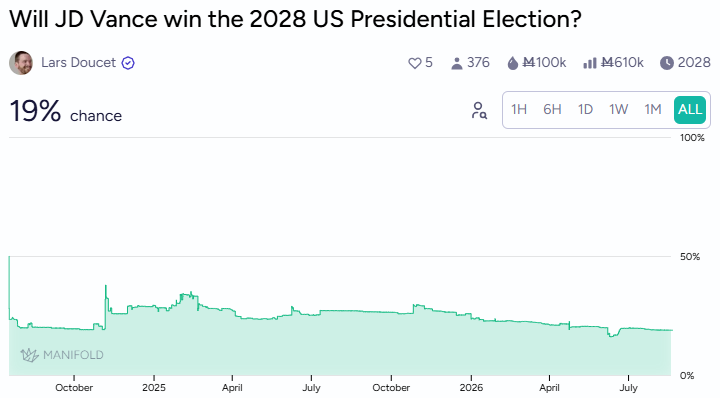Click the market title about JD Vance
Image resolution: width=720 pixels, height=398 pixels.
pyautogui.click(x=295, y=19)
